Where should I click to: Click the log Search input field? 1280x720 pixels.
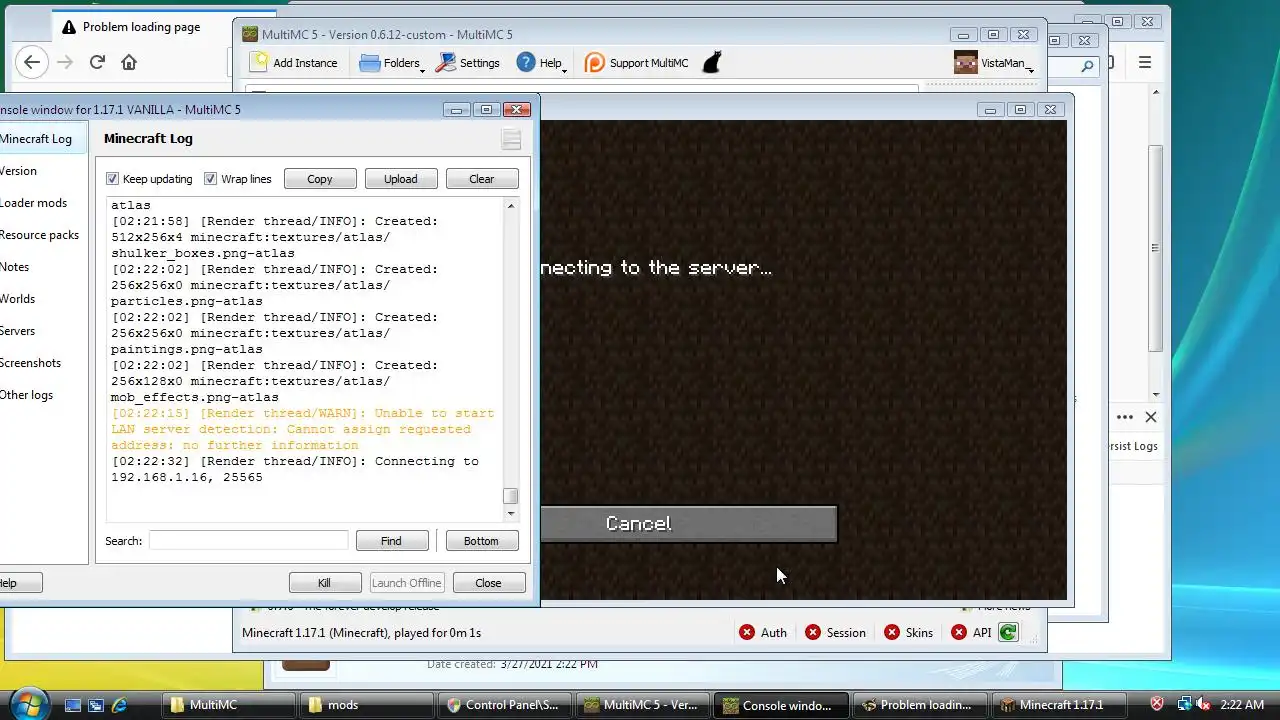(x=248, y=541)
